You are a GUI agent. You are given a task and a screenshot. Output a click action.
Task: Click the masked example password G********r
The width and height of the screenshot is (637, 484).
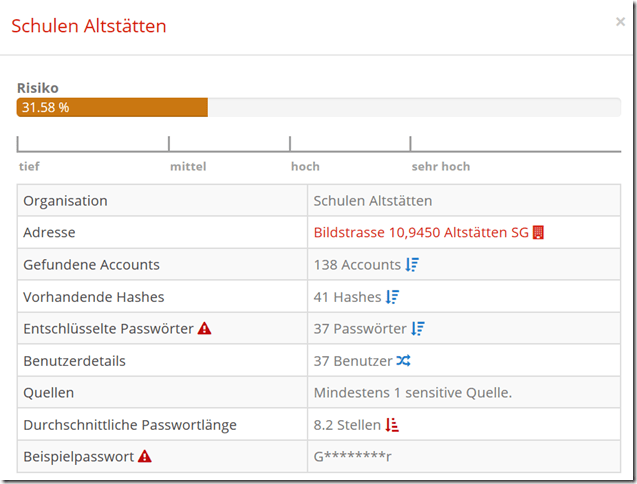click(353, 457)
